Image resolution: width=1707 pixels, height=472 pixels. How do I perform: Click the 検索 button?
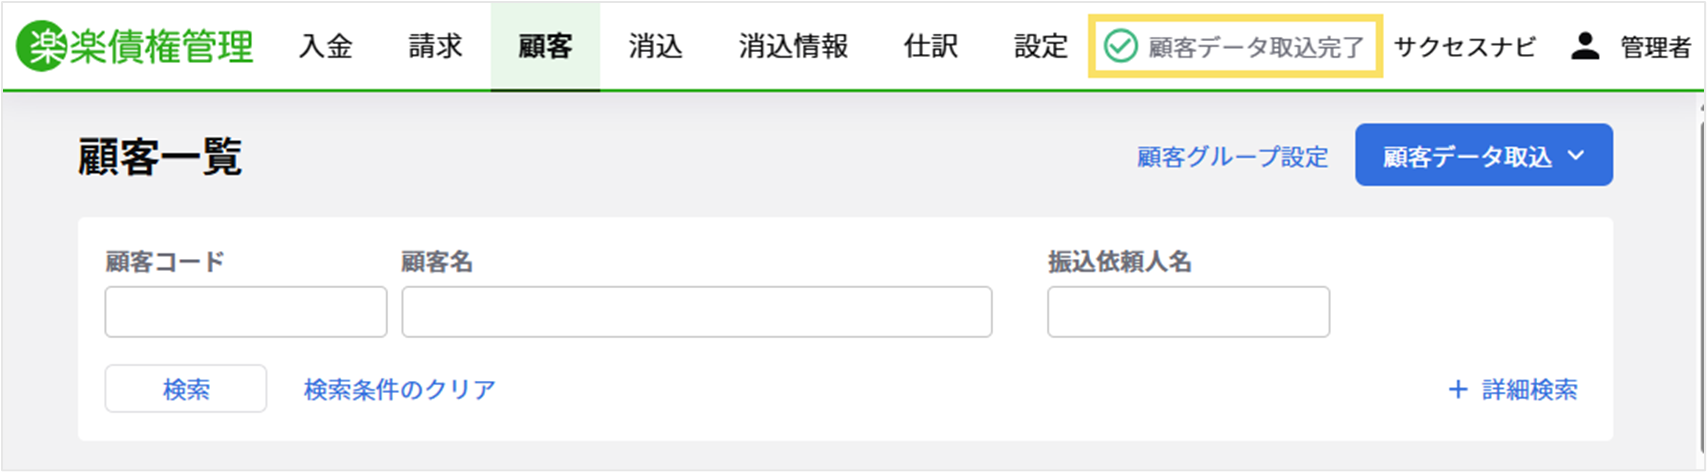186,389
